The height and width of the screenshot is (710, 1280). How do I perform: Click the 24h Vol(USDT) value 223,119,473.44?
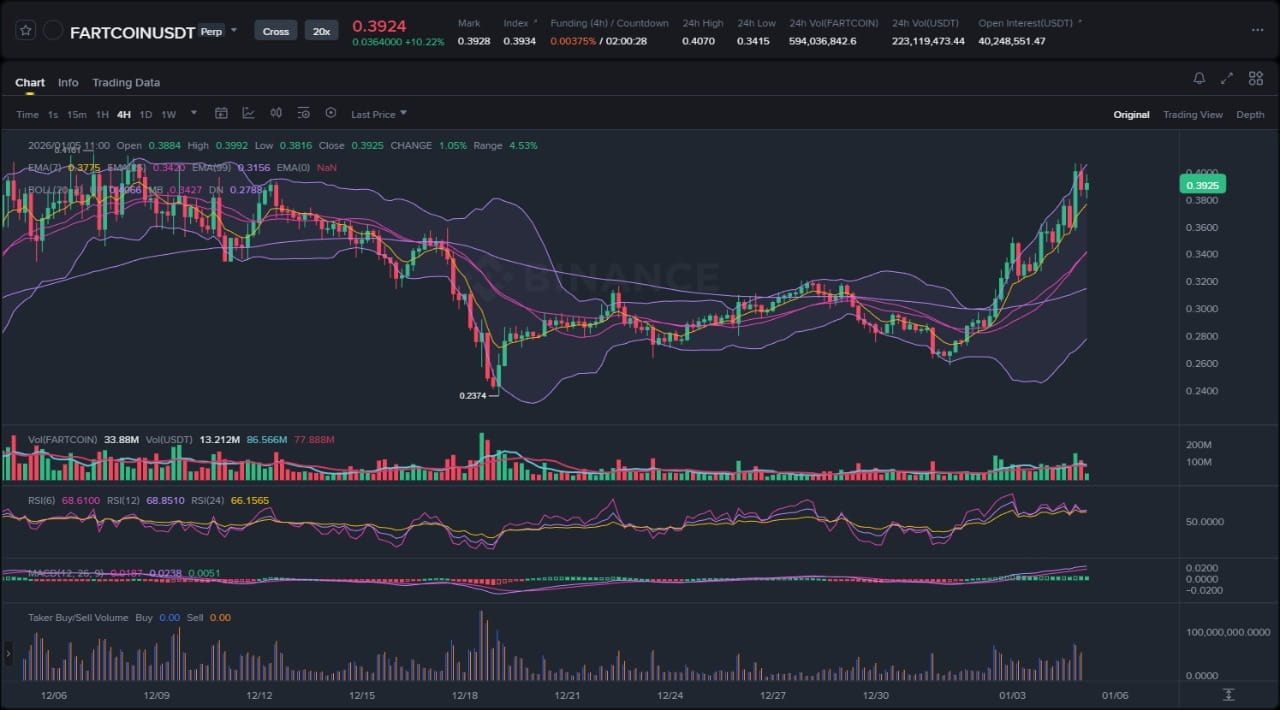[x=928, y=41]
